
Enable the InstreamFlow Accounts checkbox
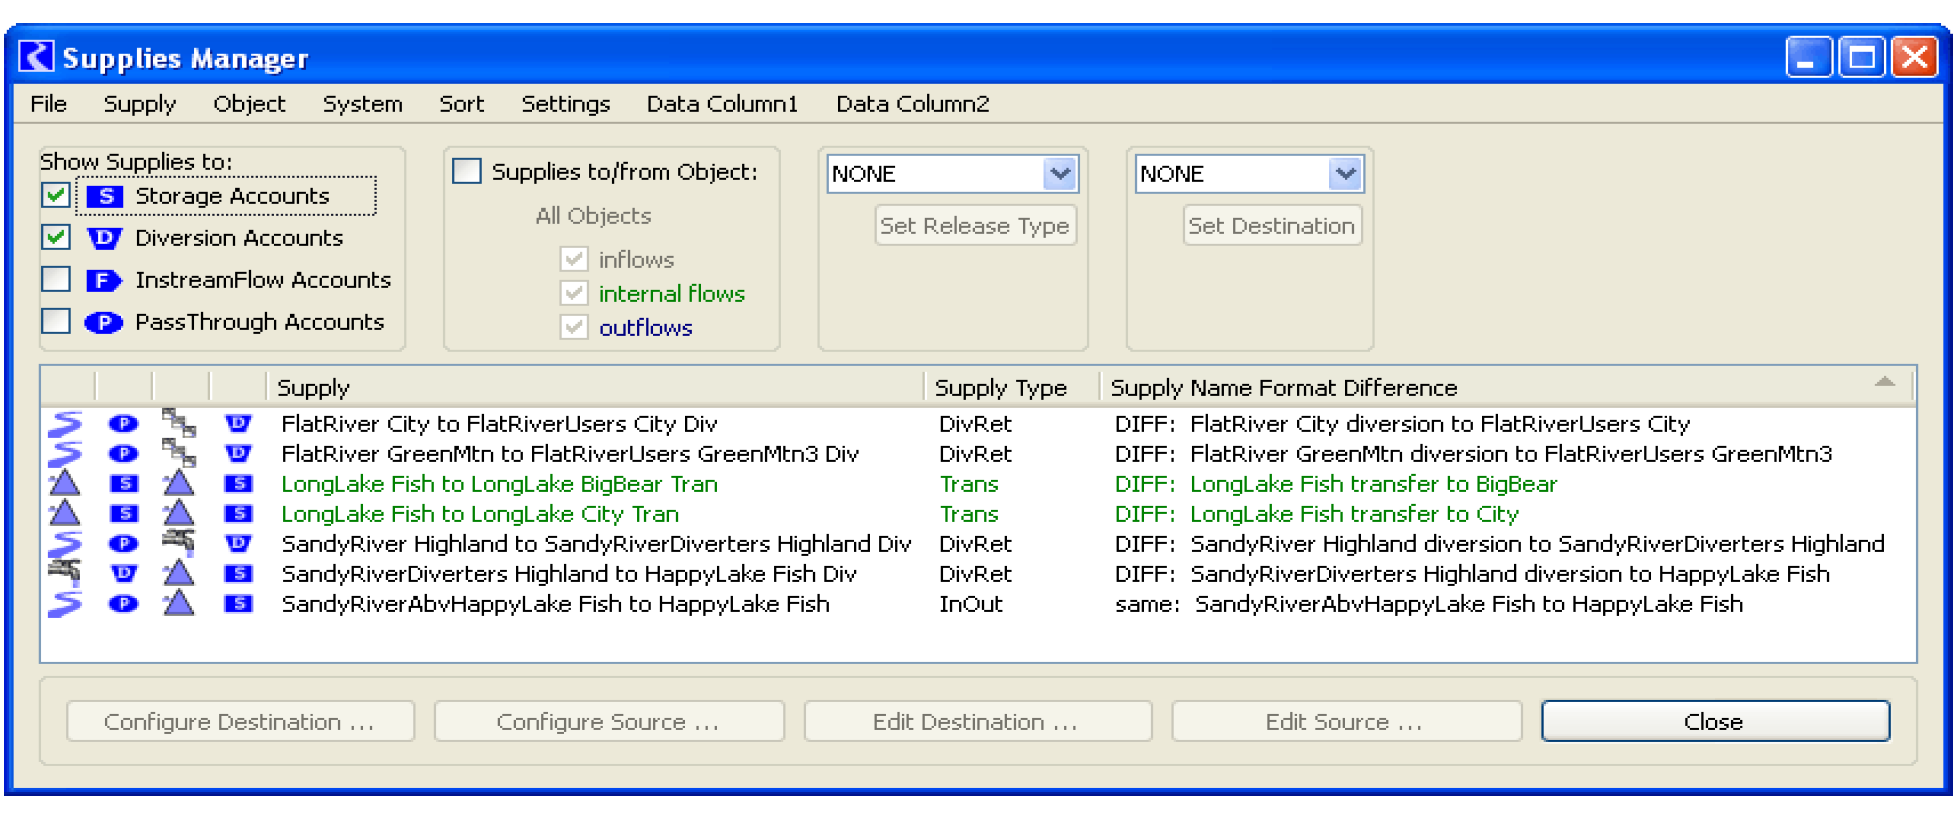pos(56,279)
